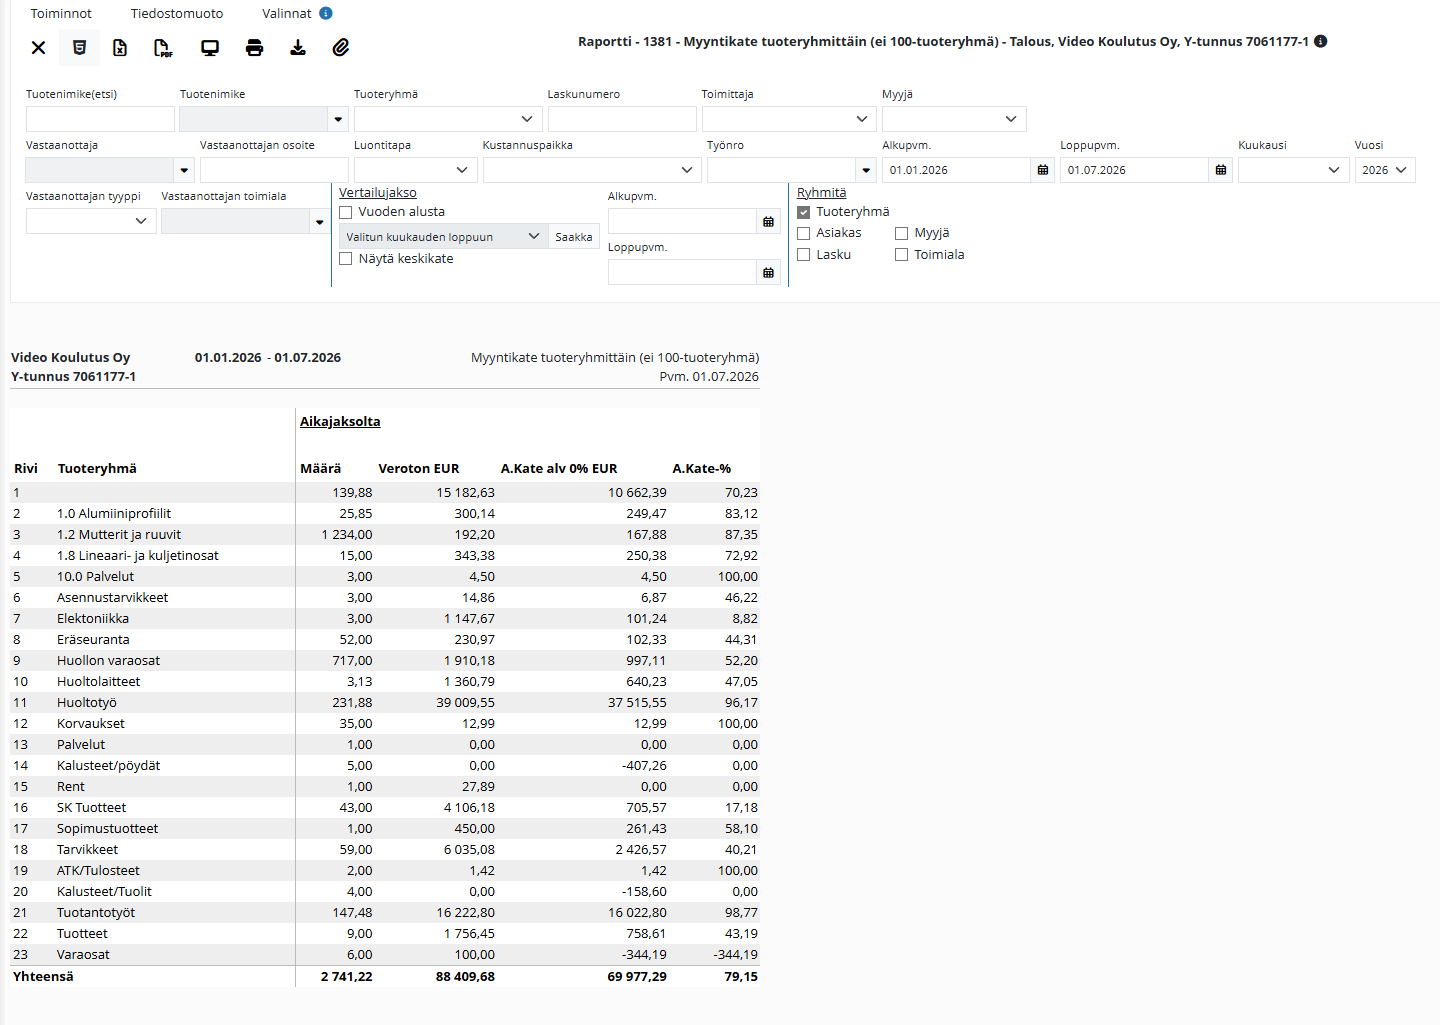Enable the Näytä keskikate checkbox
Image resolution: width=1440 pixels, height=1025 pixels.
tap(346, 259)
